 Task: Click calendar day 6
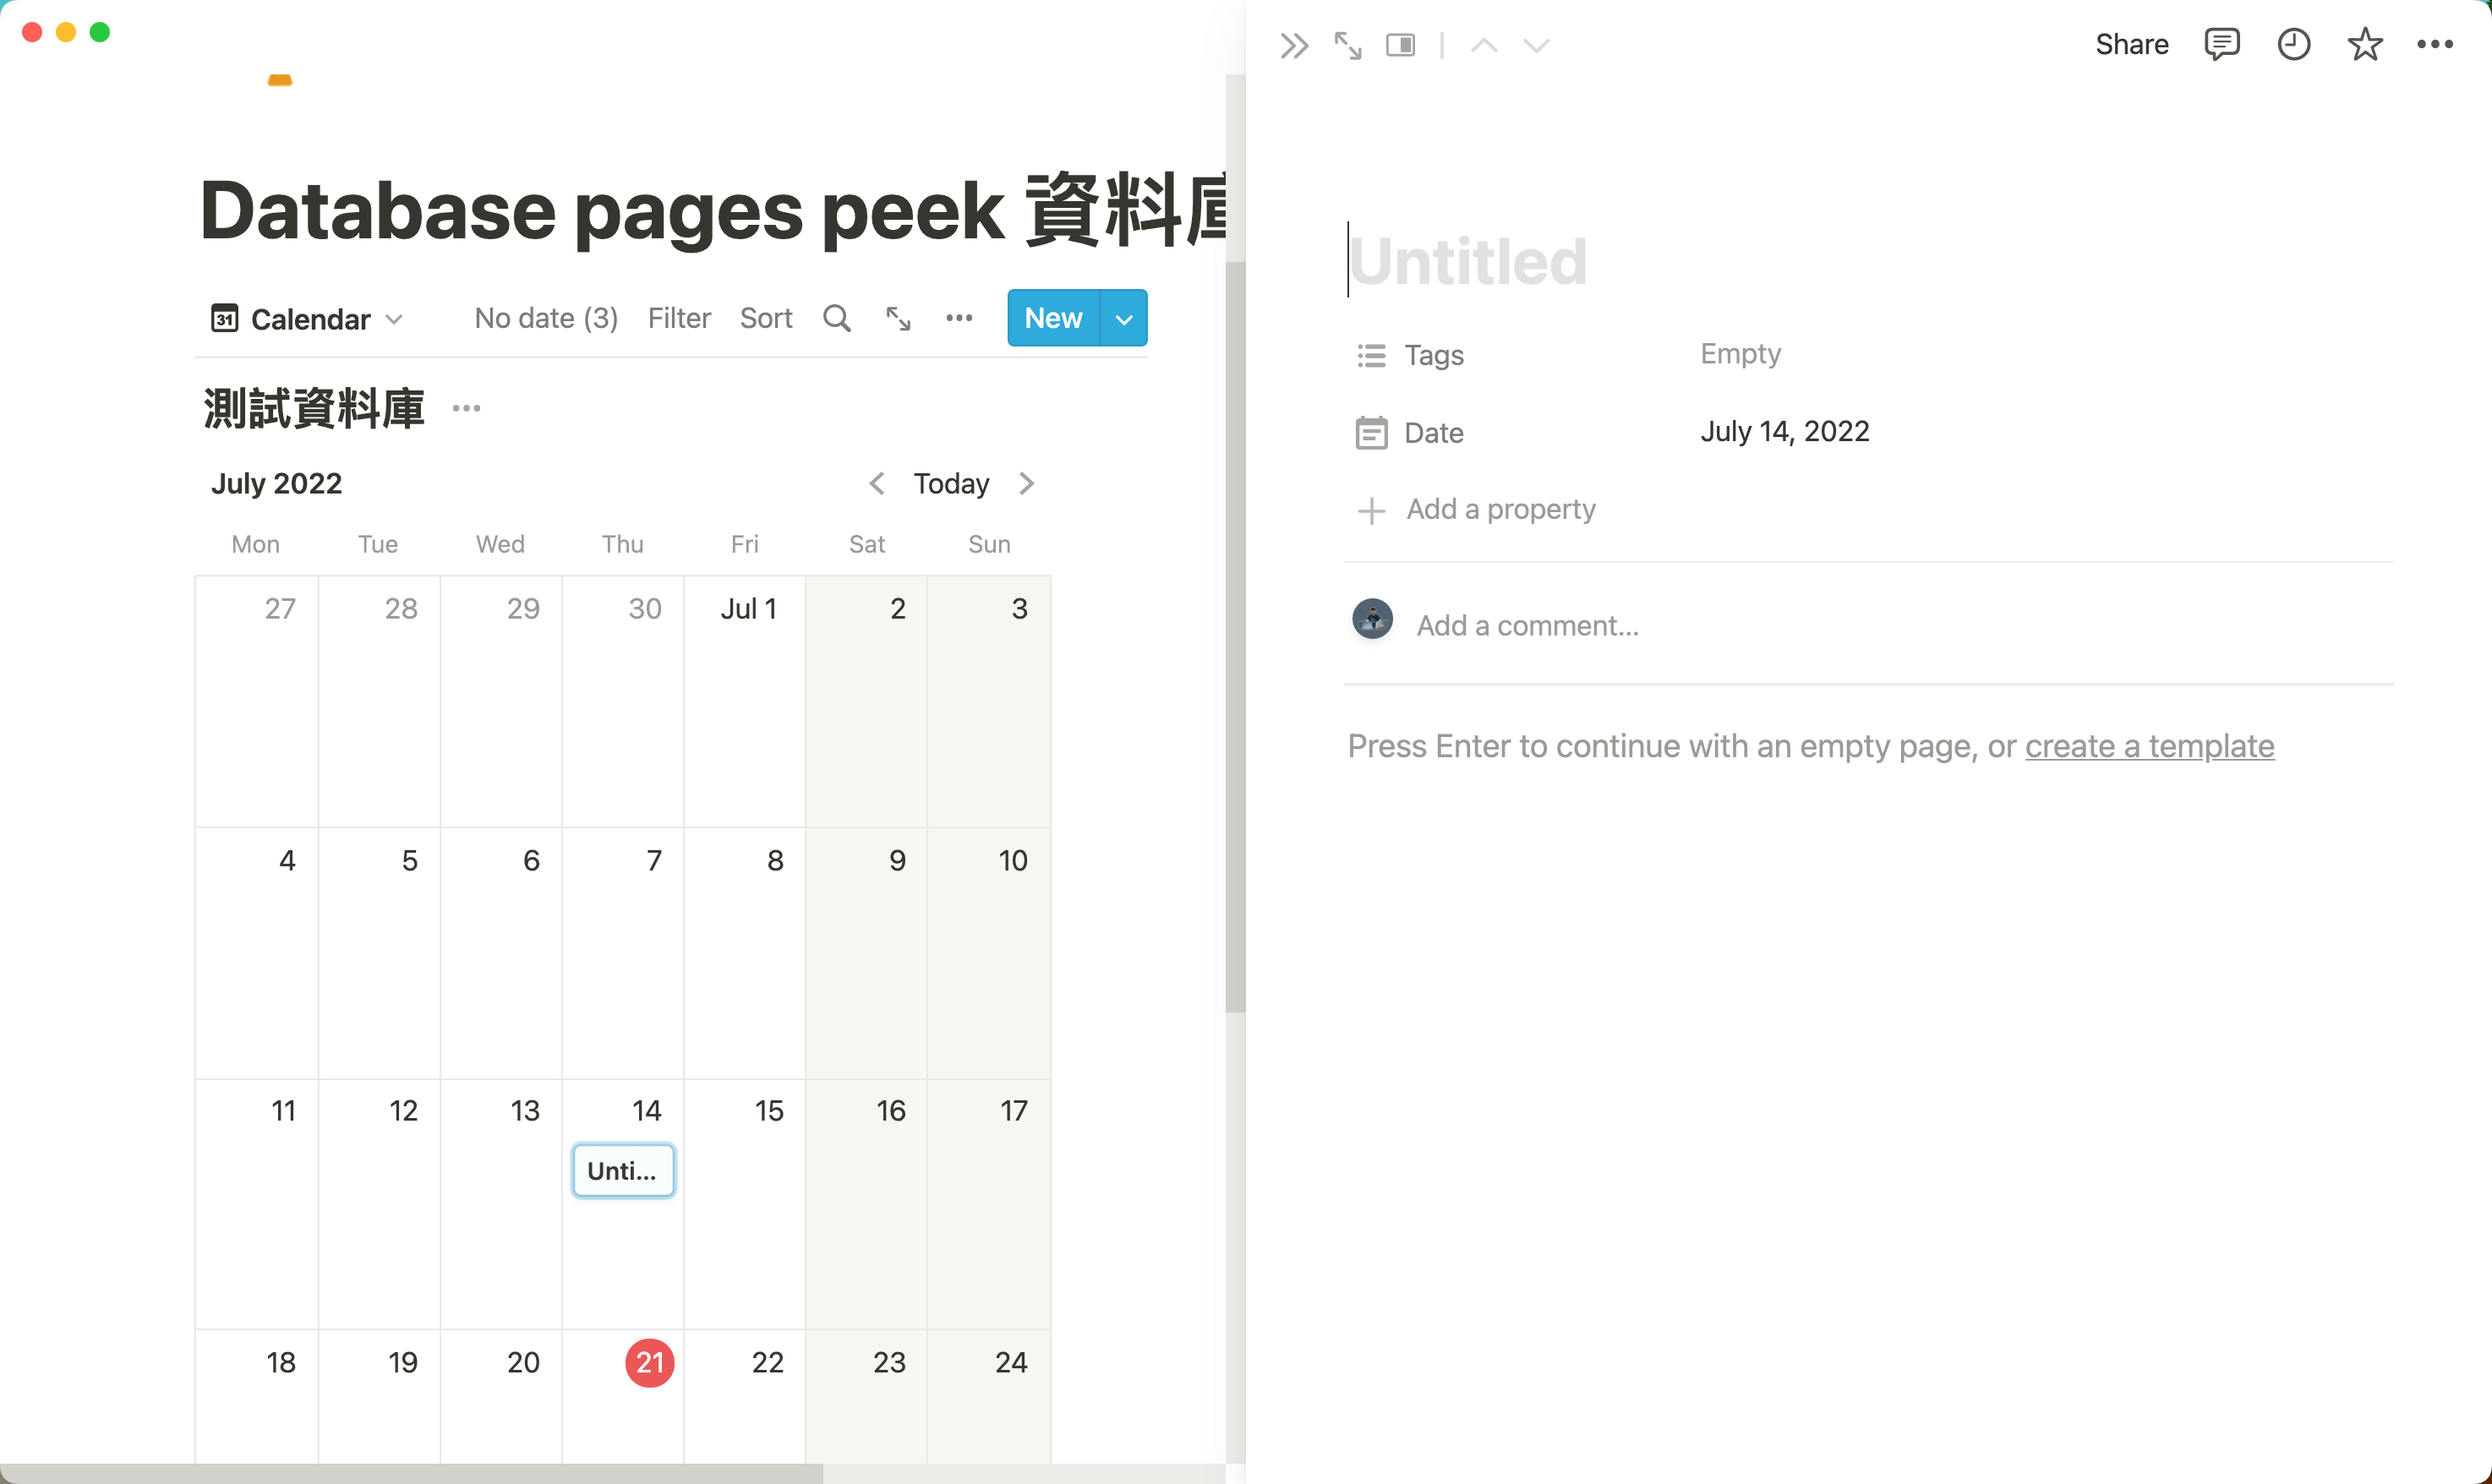(x=501, y=953)
